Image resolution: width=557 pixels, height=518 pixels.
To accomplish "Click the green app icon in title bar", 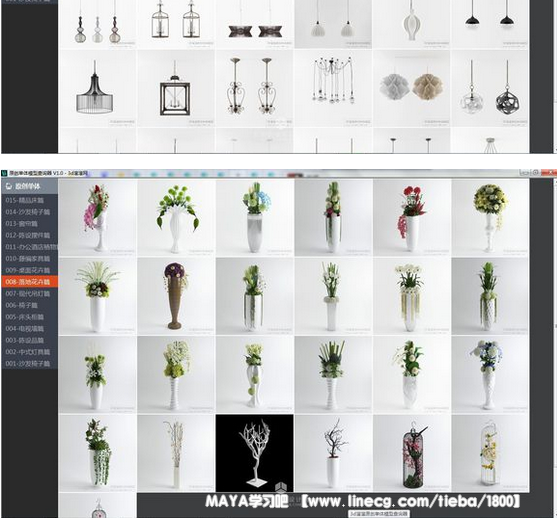I will [4, 173].
